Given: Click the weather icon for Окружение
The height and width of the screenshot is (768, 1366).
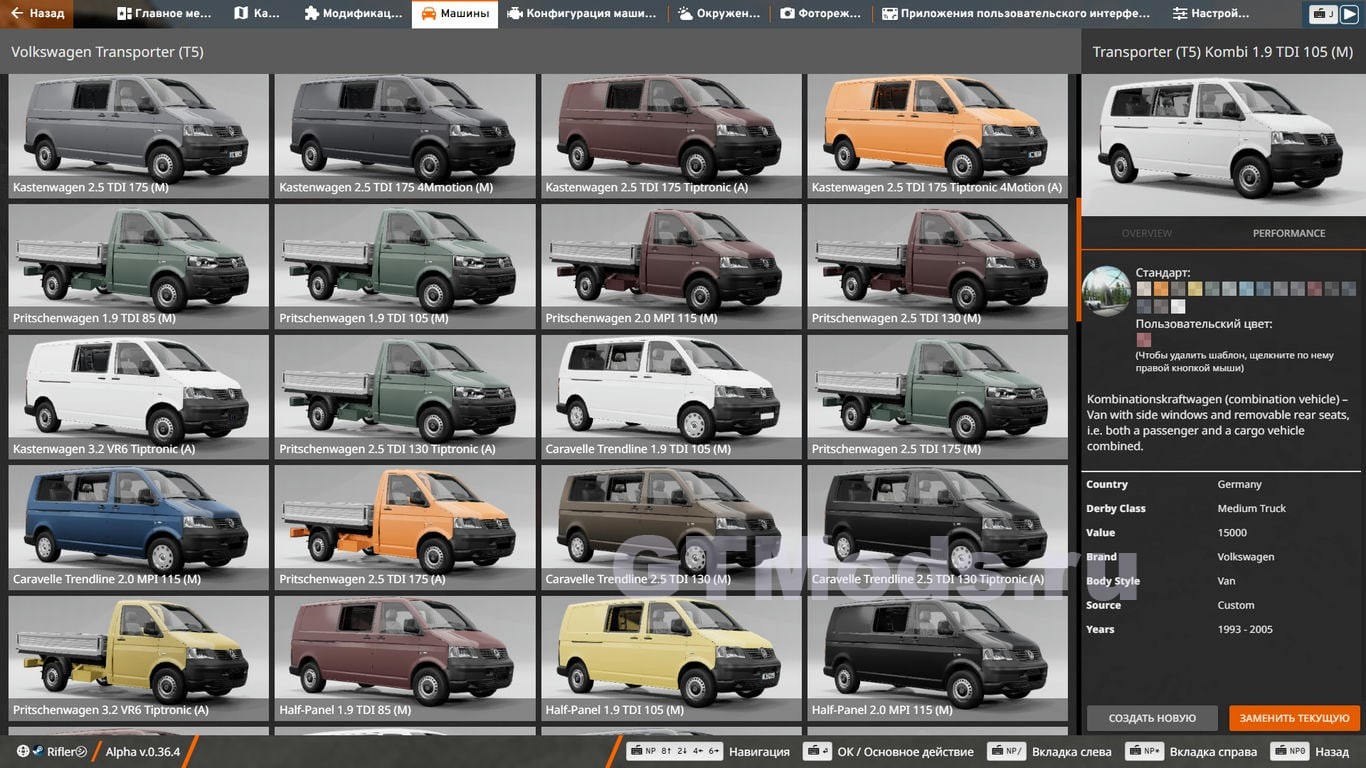Looking at the screenshot, I should coord(685,14).
